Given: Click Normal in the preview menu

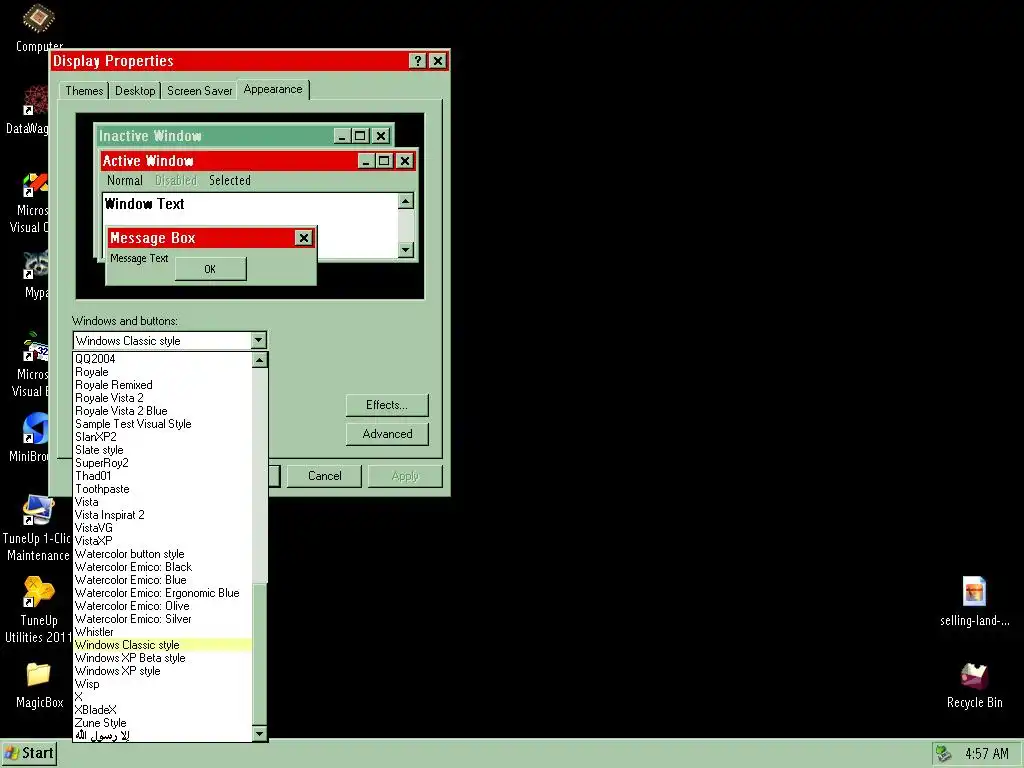Looking at the screenshot, I should pyautogui.click(x=125, y=180).
